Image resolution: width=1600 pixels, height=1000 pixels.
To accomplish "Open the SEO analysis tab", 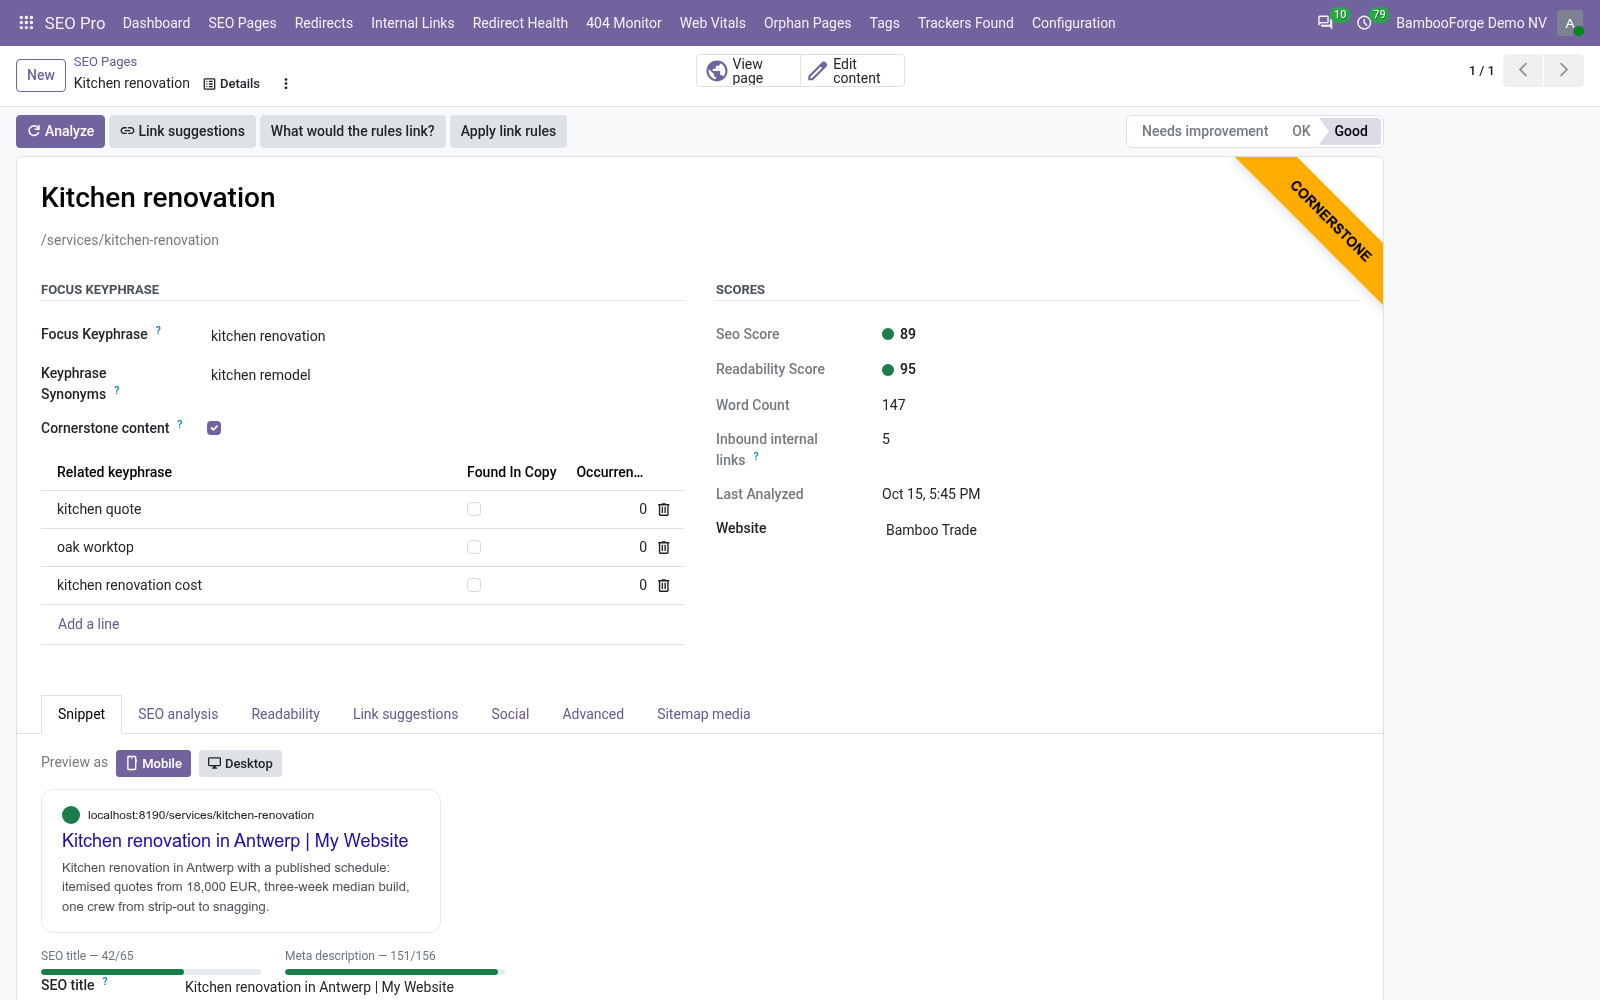I will 178,714.
